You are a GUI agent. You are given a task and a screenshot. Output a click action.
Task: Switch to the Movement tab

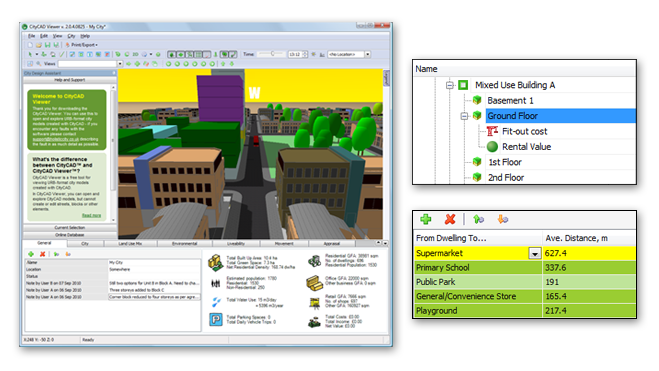pos(284,244)
